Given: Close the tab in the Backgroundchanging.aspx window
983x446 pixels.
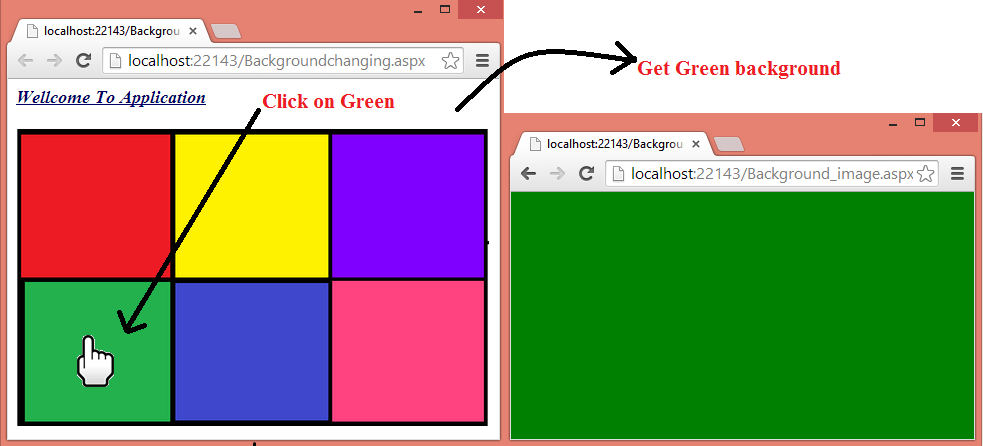Looking at the screenshot, I should [x=192, y=31].
